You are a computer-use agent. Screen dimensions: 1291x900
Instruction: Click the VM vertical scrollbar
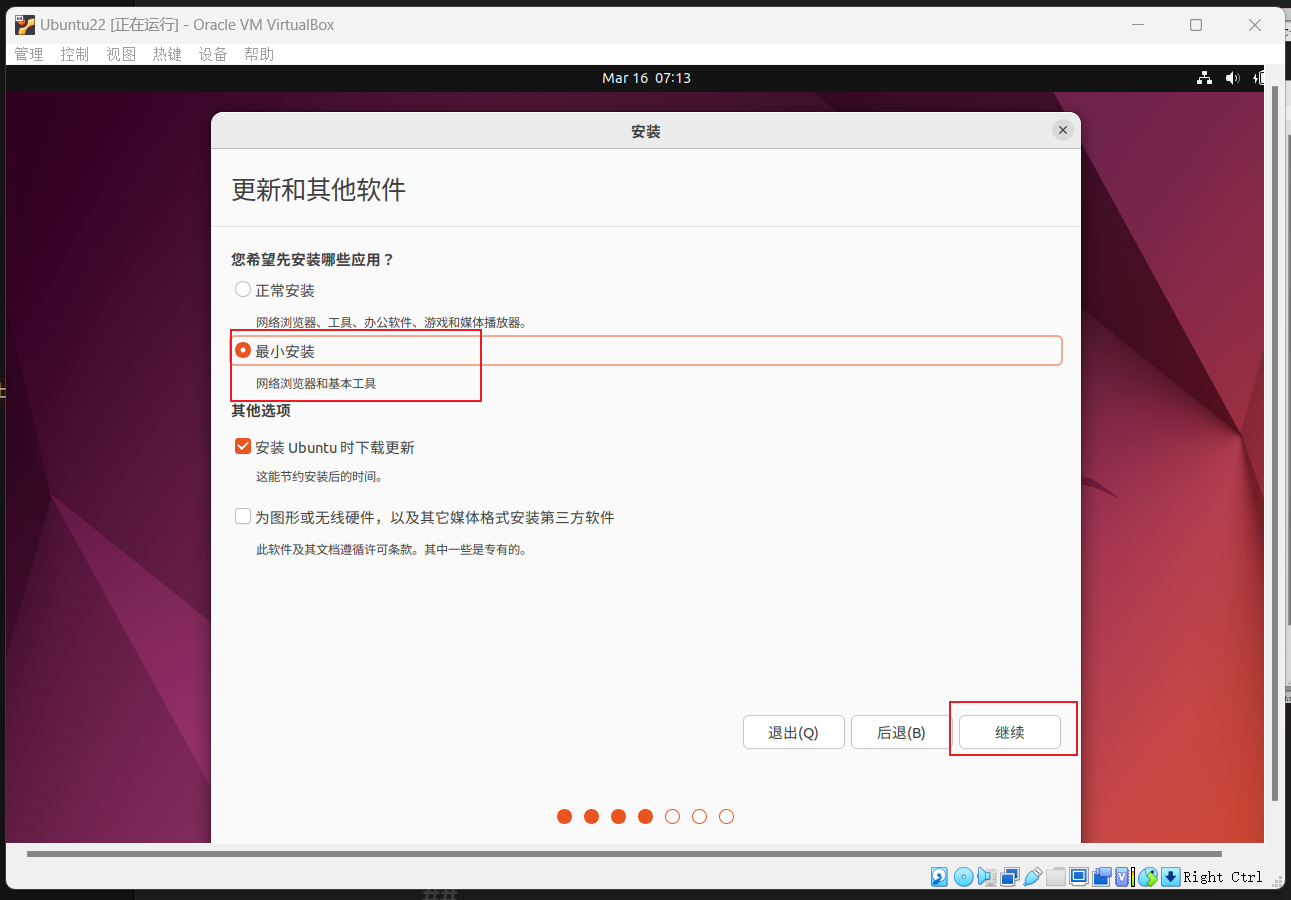(1274, 442)
